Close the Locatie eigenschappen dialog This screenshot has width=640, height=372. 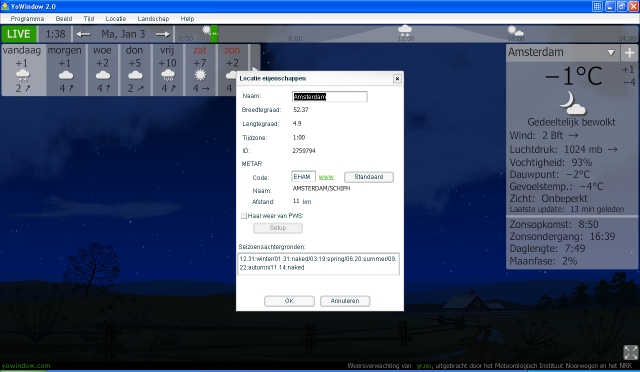pyautogui.click(x=397, y=79)
